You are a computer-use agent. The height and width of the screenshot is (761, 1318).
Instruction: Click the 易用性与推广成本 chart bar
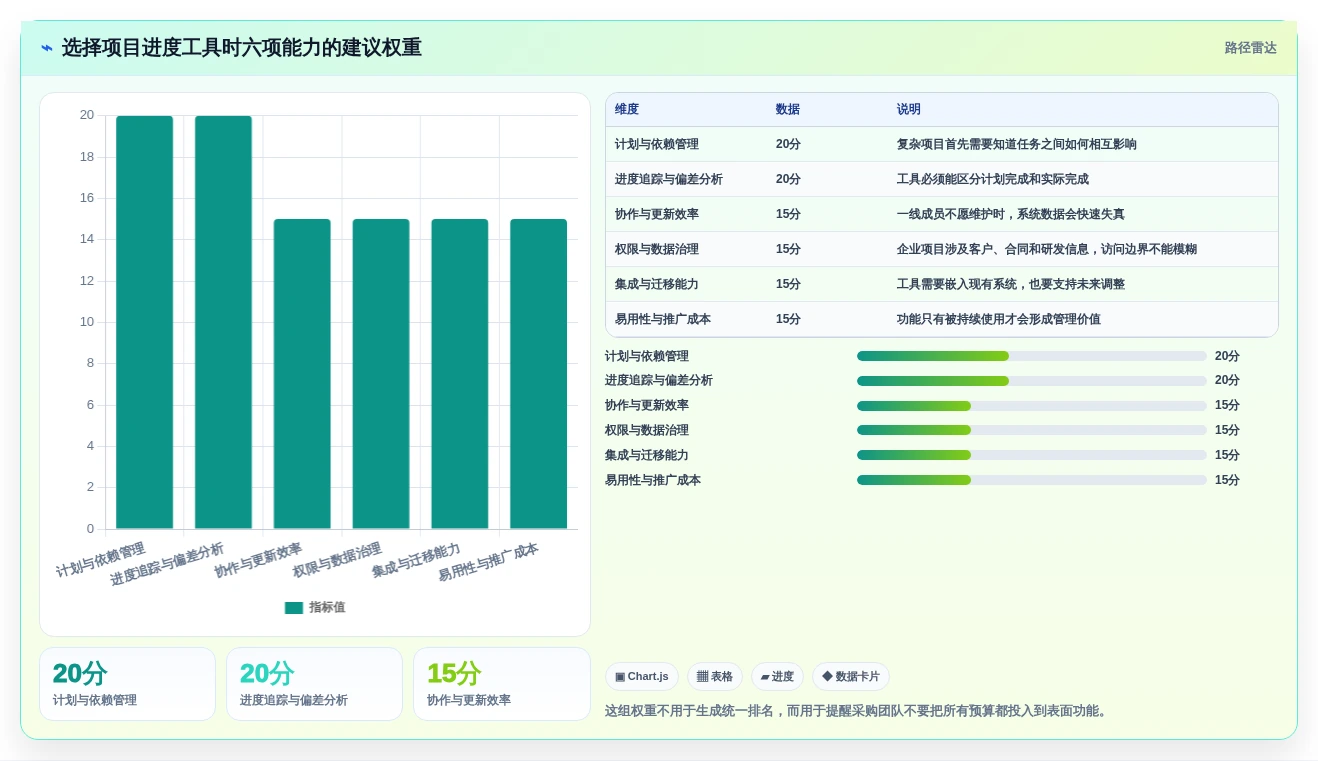point(538,374)
